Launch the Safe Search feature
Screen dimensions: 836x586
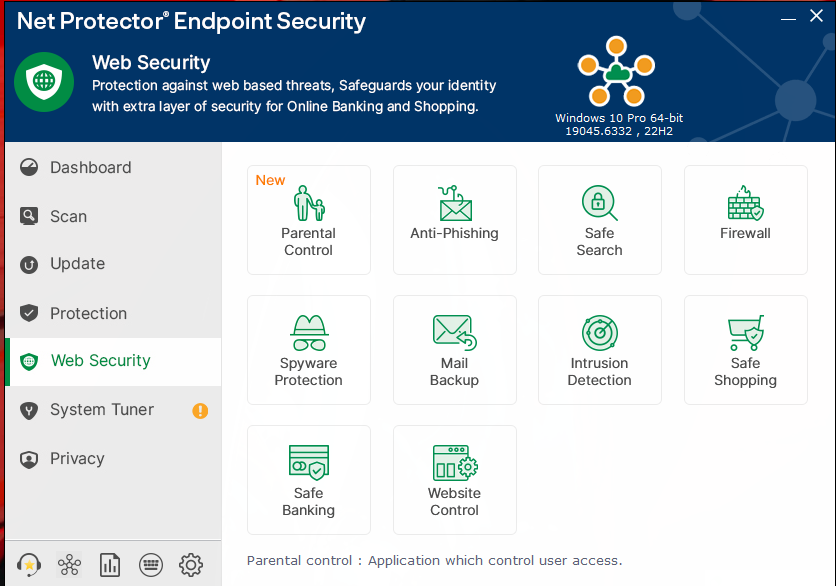tap(599, 220)
